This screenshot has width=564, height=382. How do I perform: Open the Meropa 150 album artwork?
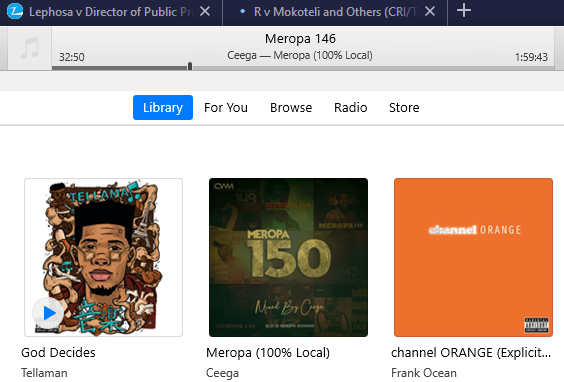(x=288, y=258)
